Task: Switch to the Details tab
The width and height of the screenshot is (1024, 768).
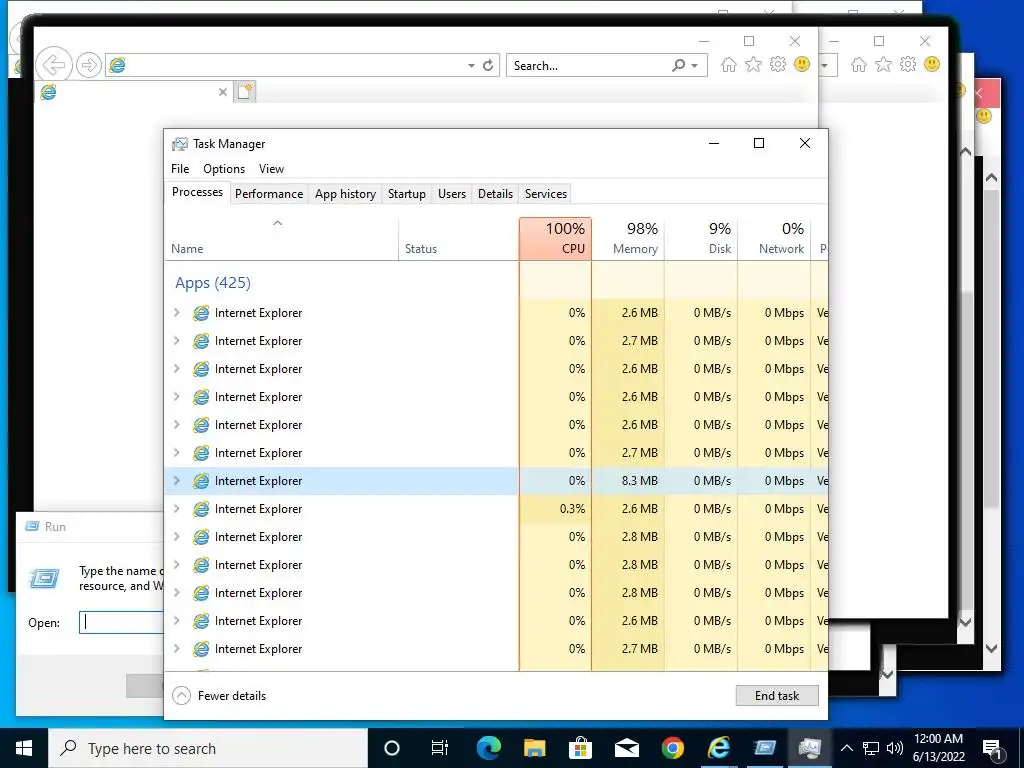Action: (495, 194)
